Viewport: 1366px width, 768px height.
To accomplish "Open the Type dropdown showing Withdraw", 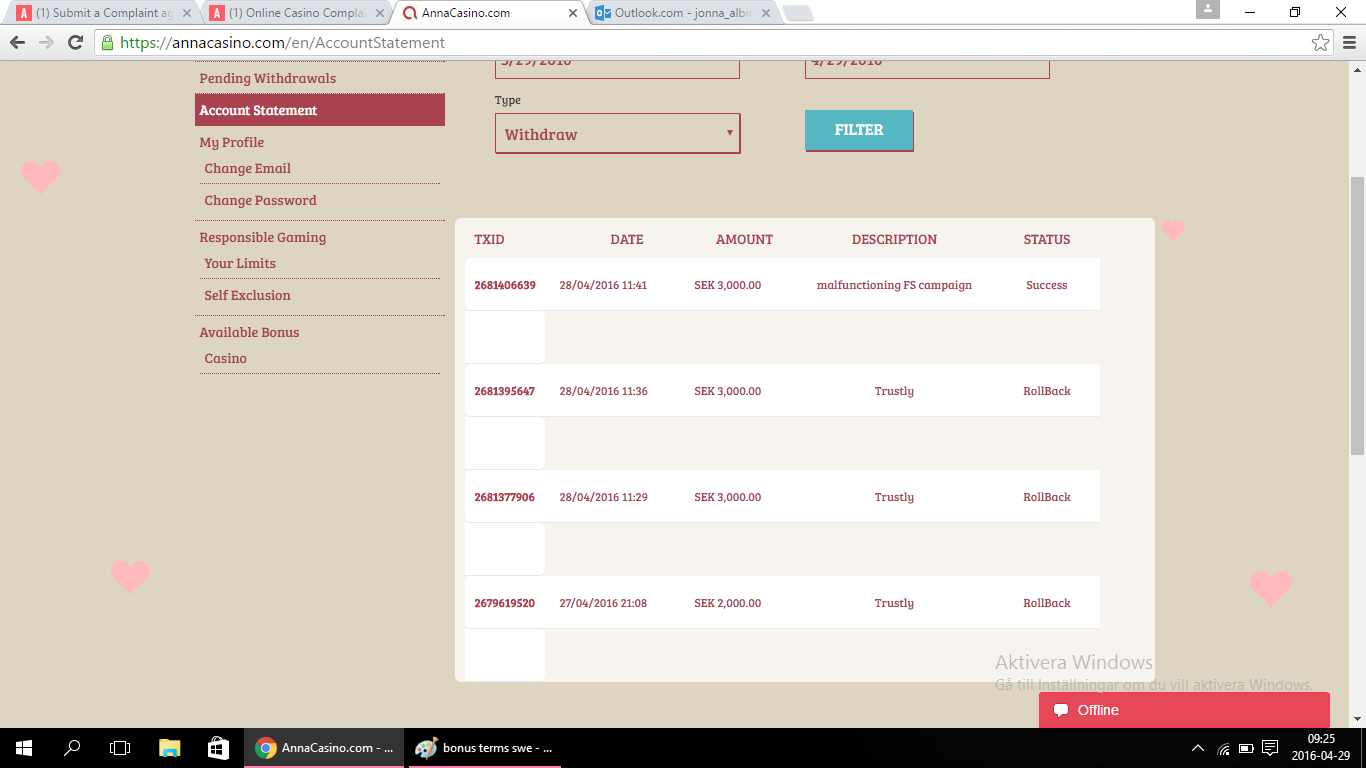I will pos(617,134).
